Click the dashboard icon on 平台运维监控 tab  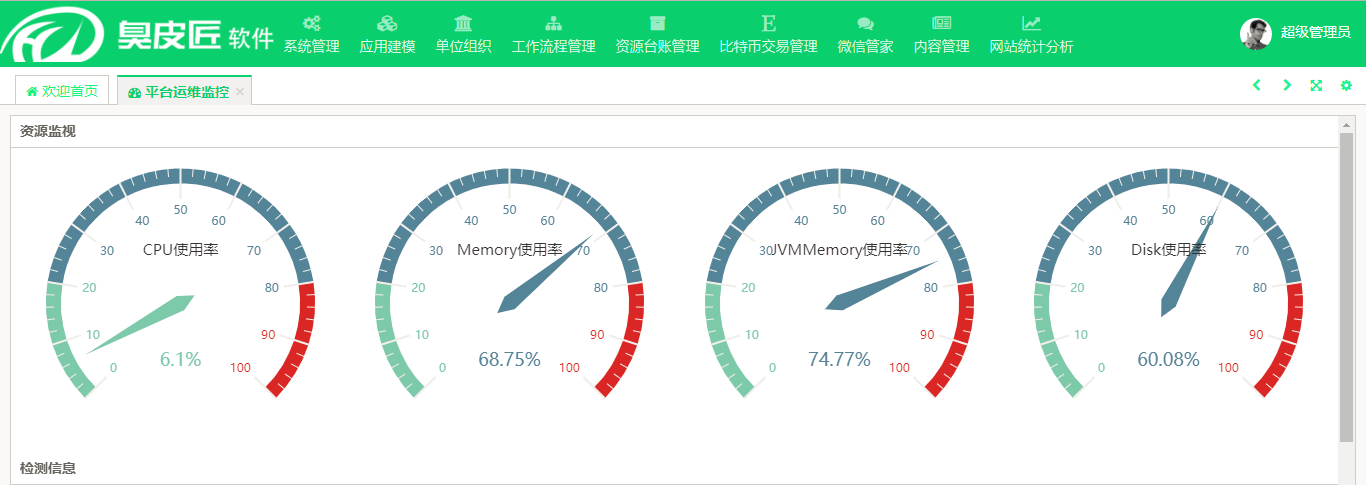pyautogui.click(x=135, y=92)
